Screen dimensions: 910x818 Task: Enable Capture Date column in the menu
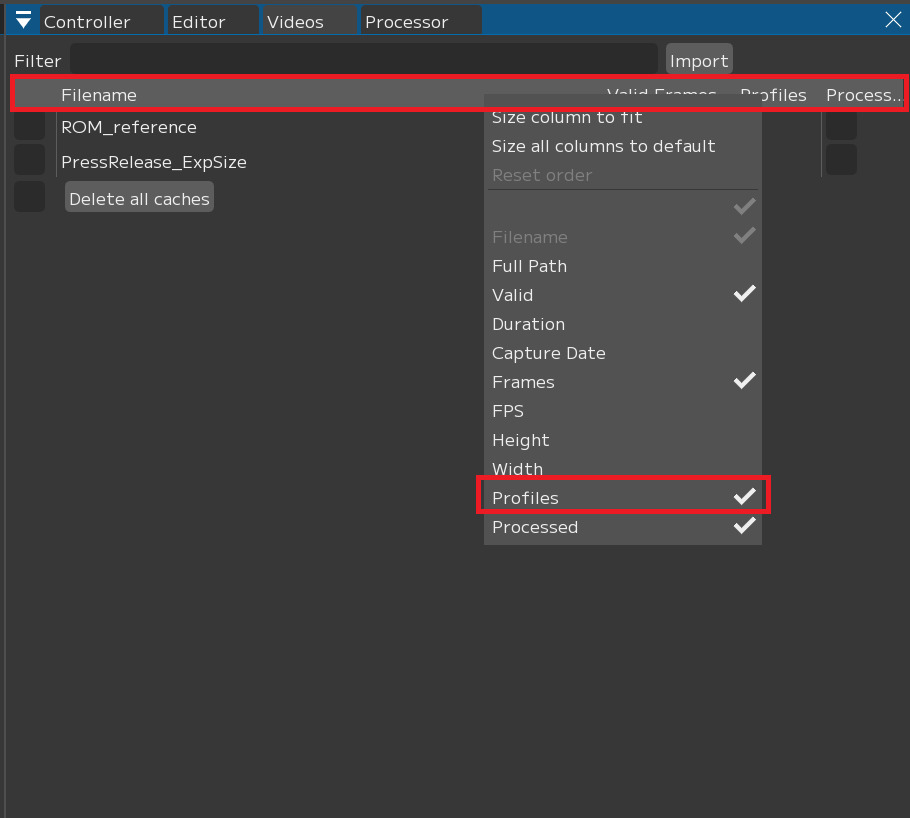tap(548, 353)
